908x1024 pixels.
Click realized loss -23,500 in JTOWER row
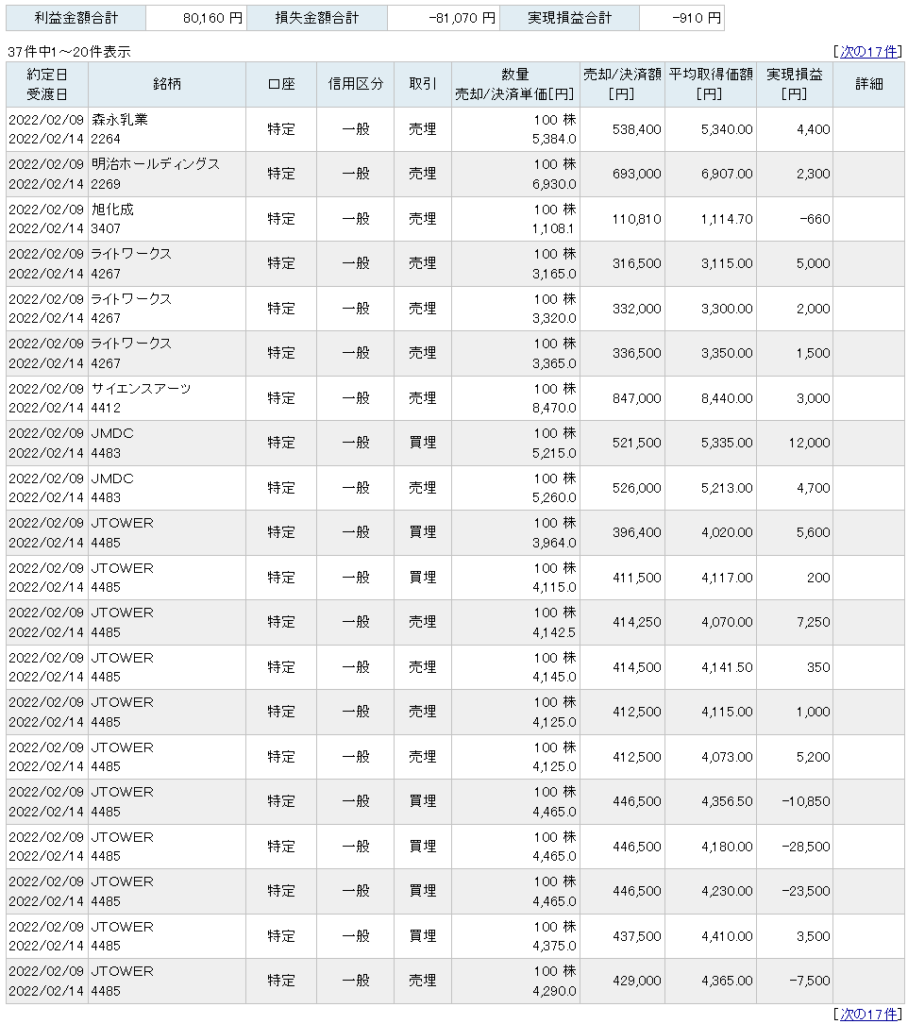pyautogui.click(x=806, y=891)
